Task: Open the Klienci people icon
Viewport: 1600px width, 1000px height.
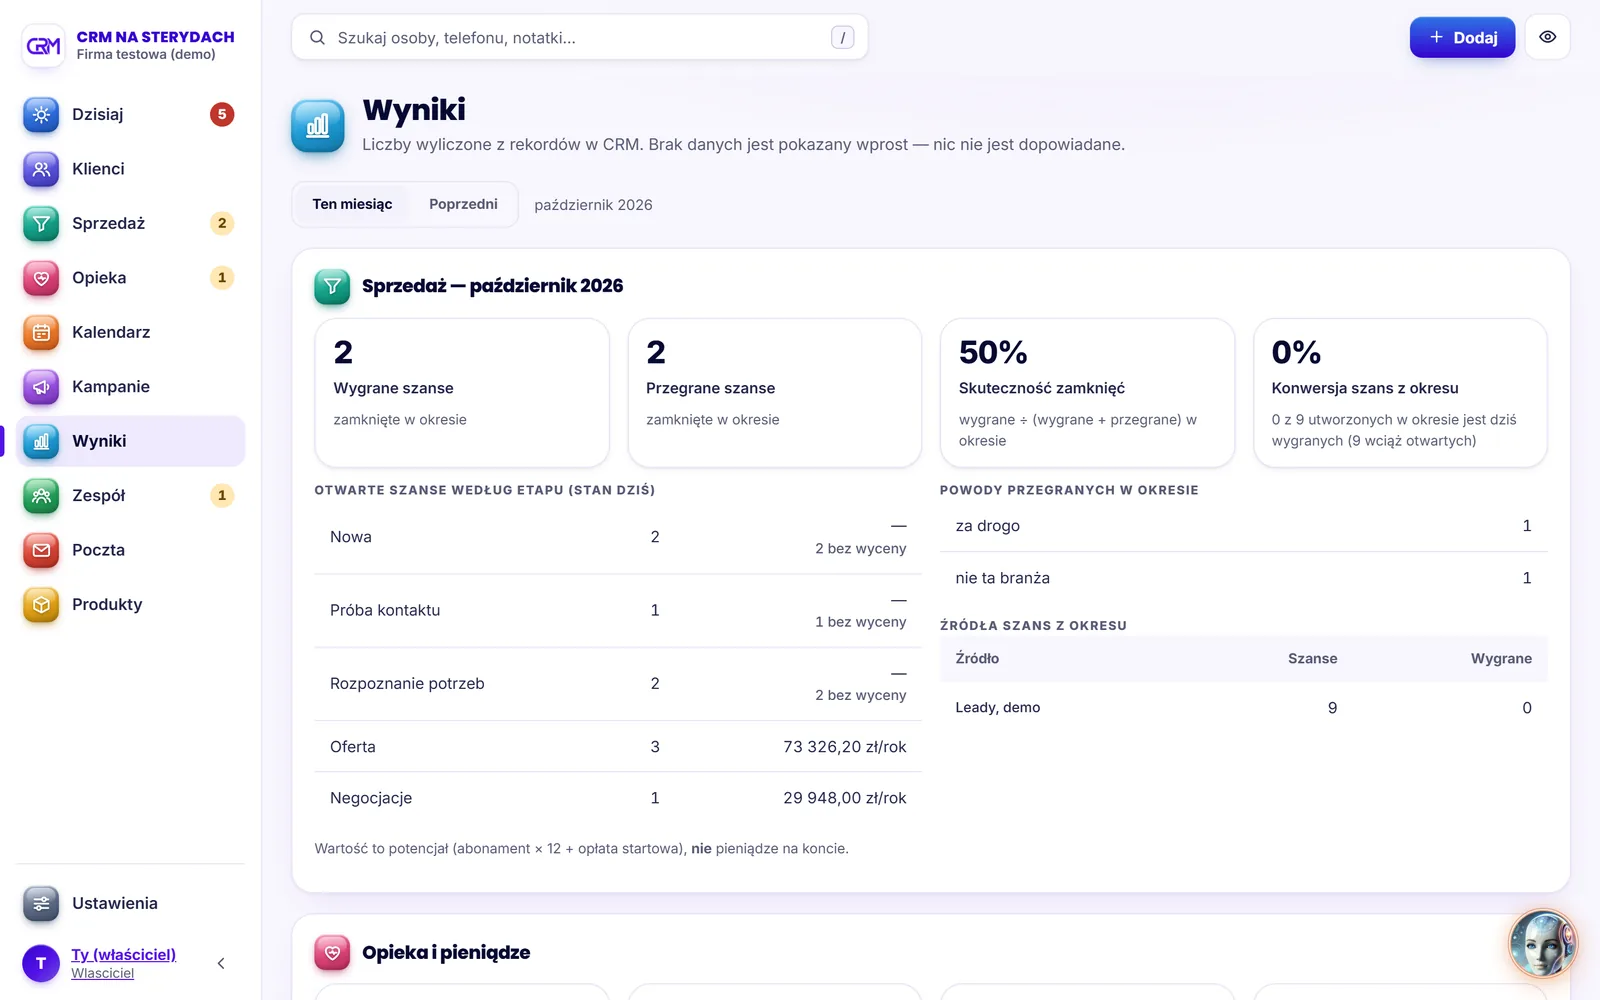Action: point(41,169)
